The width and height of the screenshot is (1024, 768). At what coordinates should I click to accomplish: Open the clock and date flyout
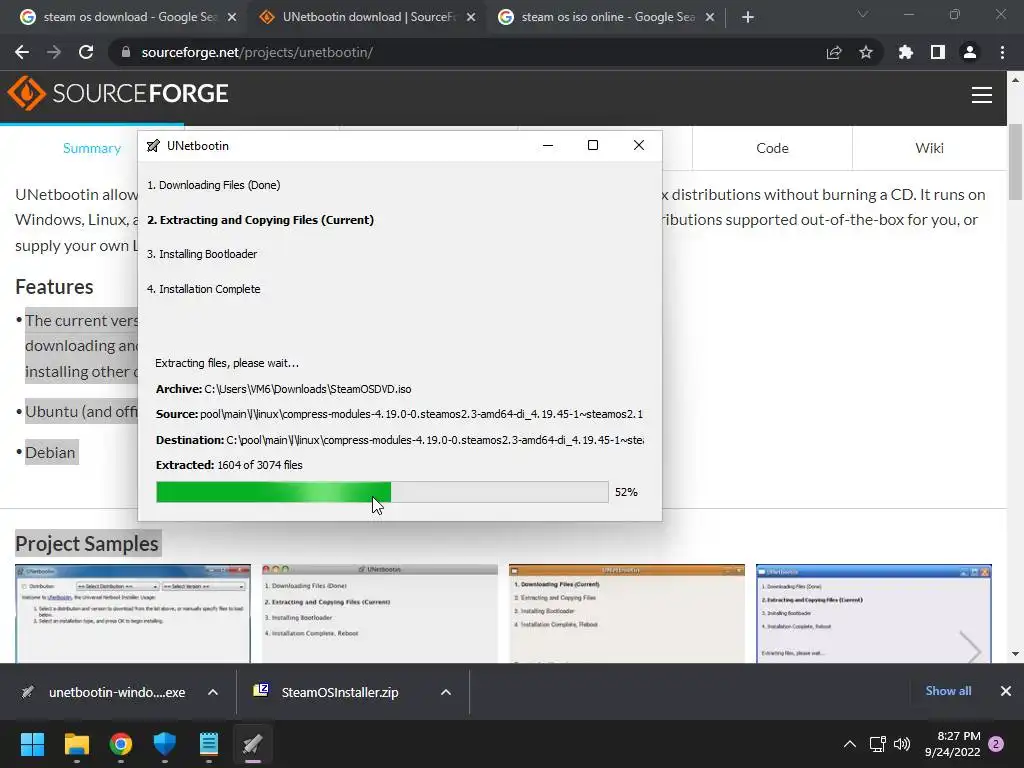[x=952, y=744]
